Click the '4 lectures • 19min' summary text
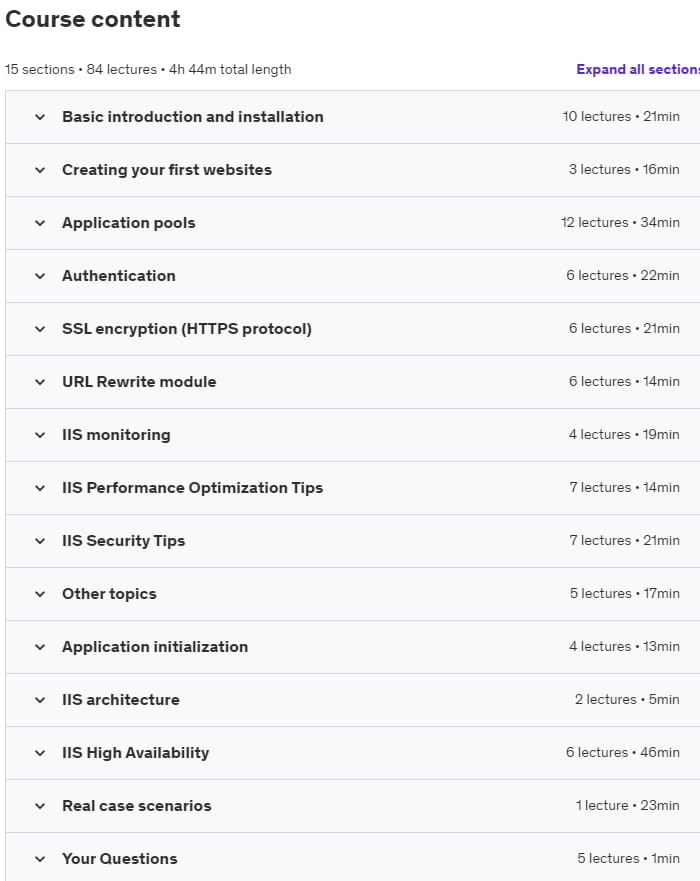 pos(624,434)
